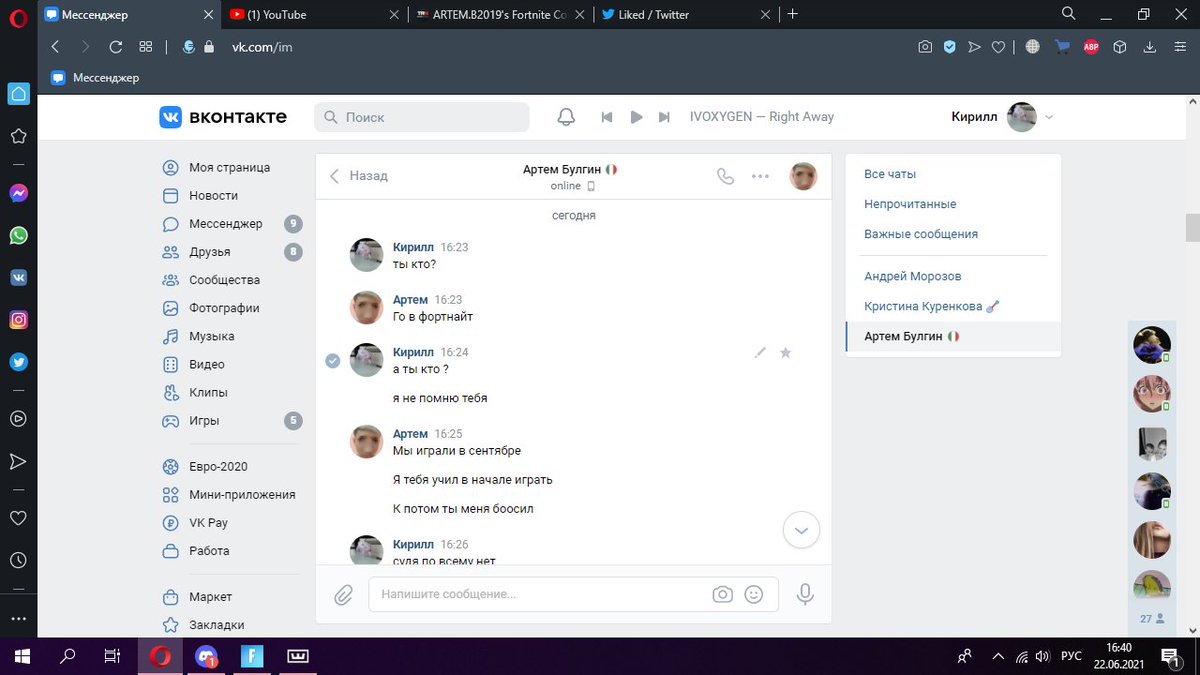Open the emoji smiley picker
The image size is (1200, 675).
754,595
